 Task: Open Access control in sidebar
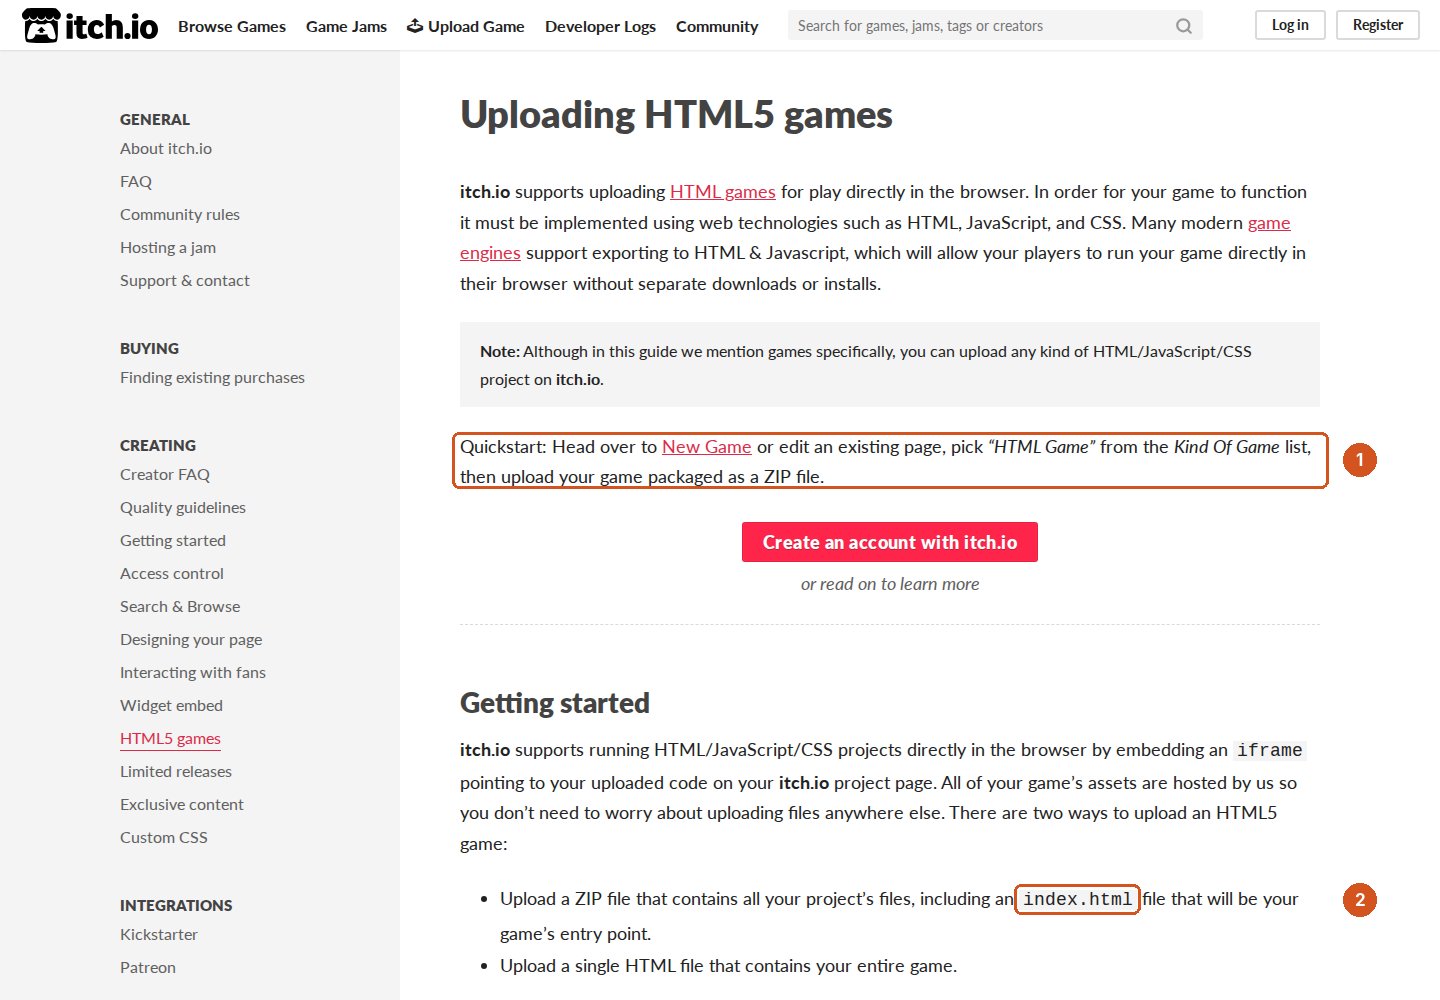click(x=172, y=573)
